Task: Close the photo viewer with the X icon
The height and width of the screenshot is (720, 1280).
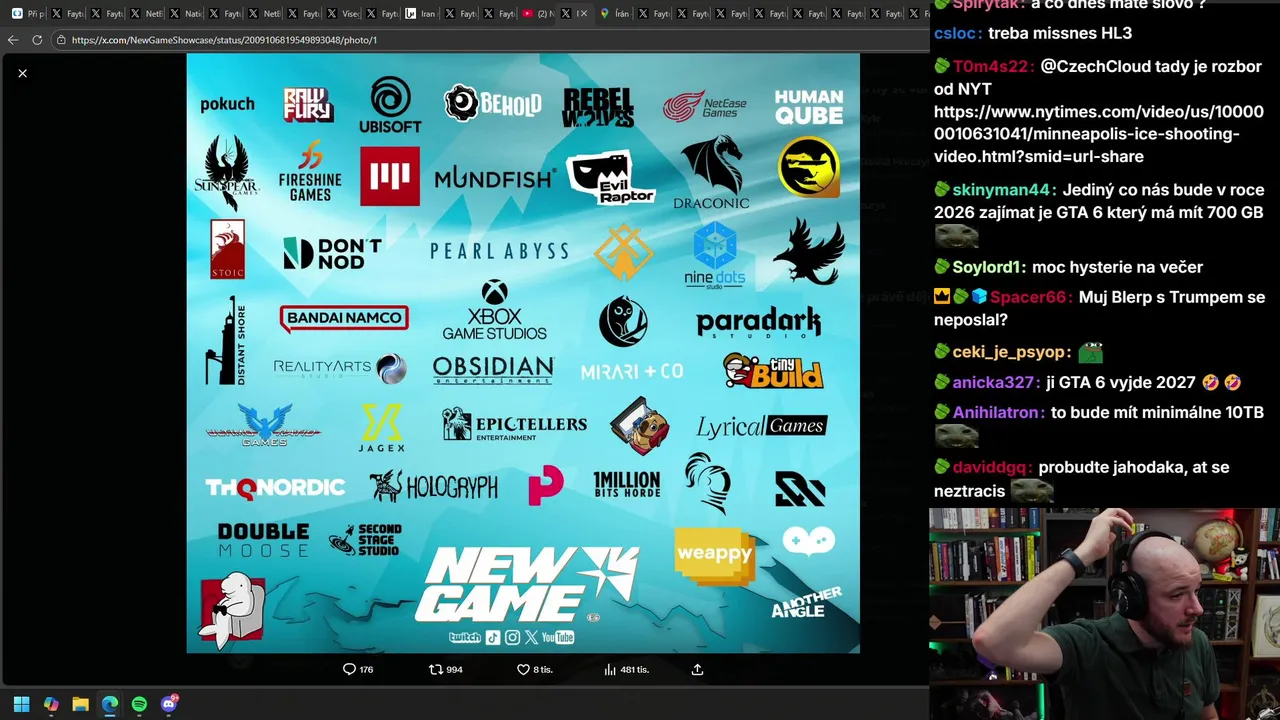Action: [22, 73]
